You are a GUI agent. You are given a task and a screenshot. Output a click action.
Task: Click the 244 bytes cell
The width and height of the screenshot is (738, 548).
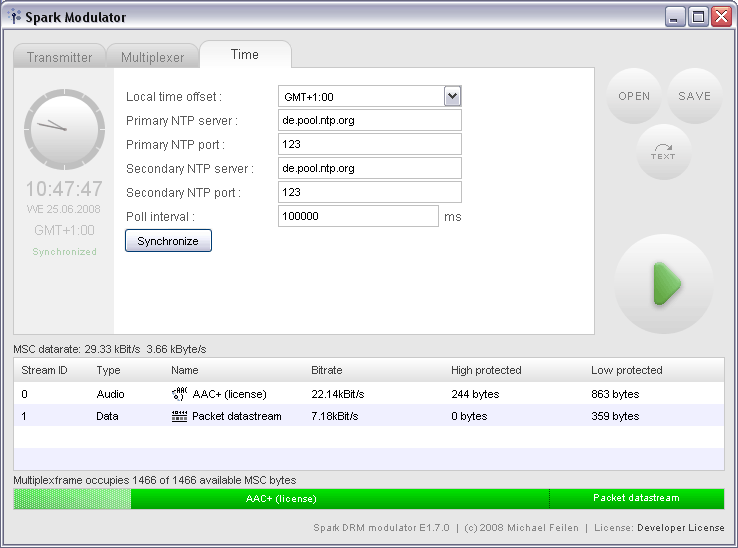pyautogui.click(x=475, y=394)
